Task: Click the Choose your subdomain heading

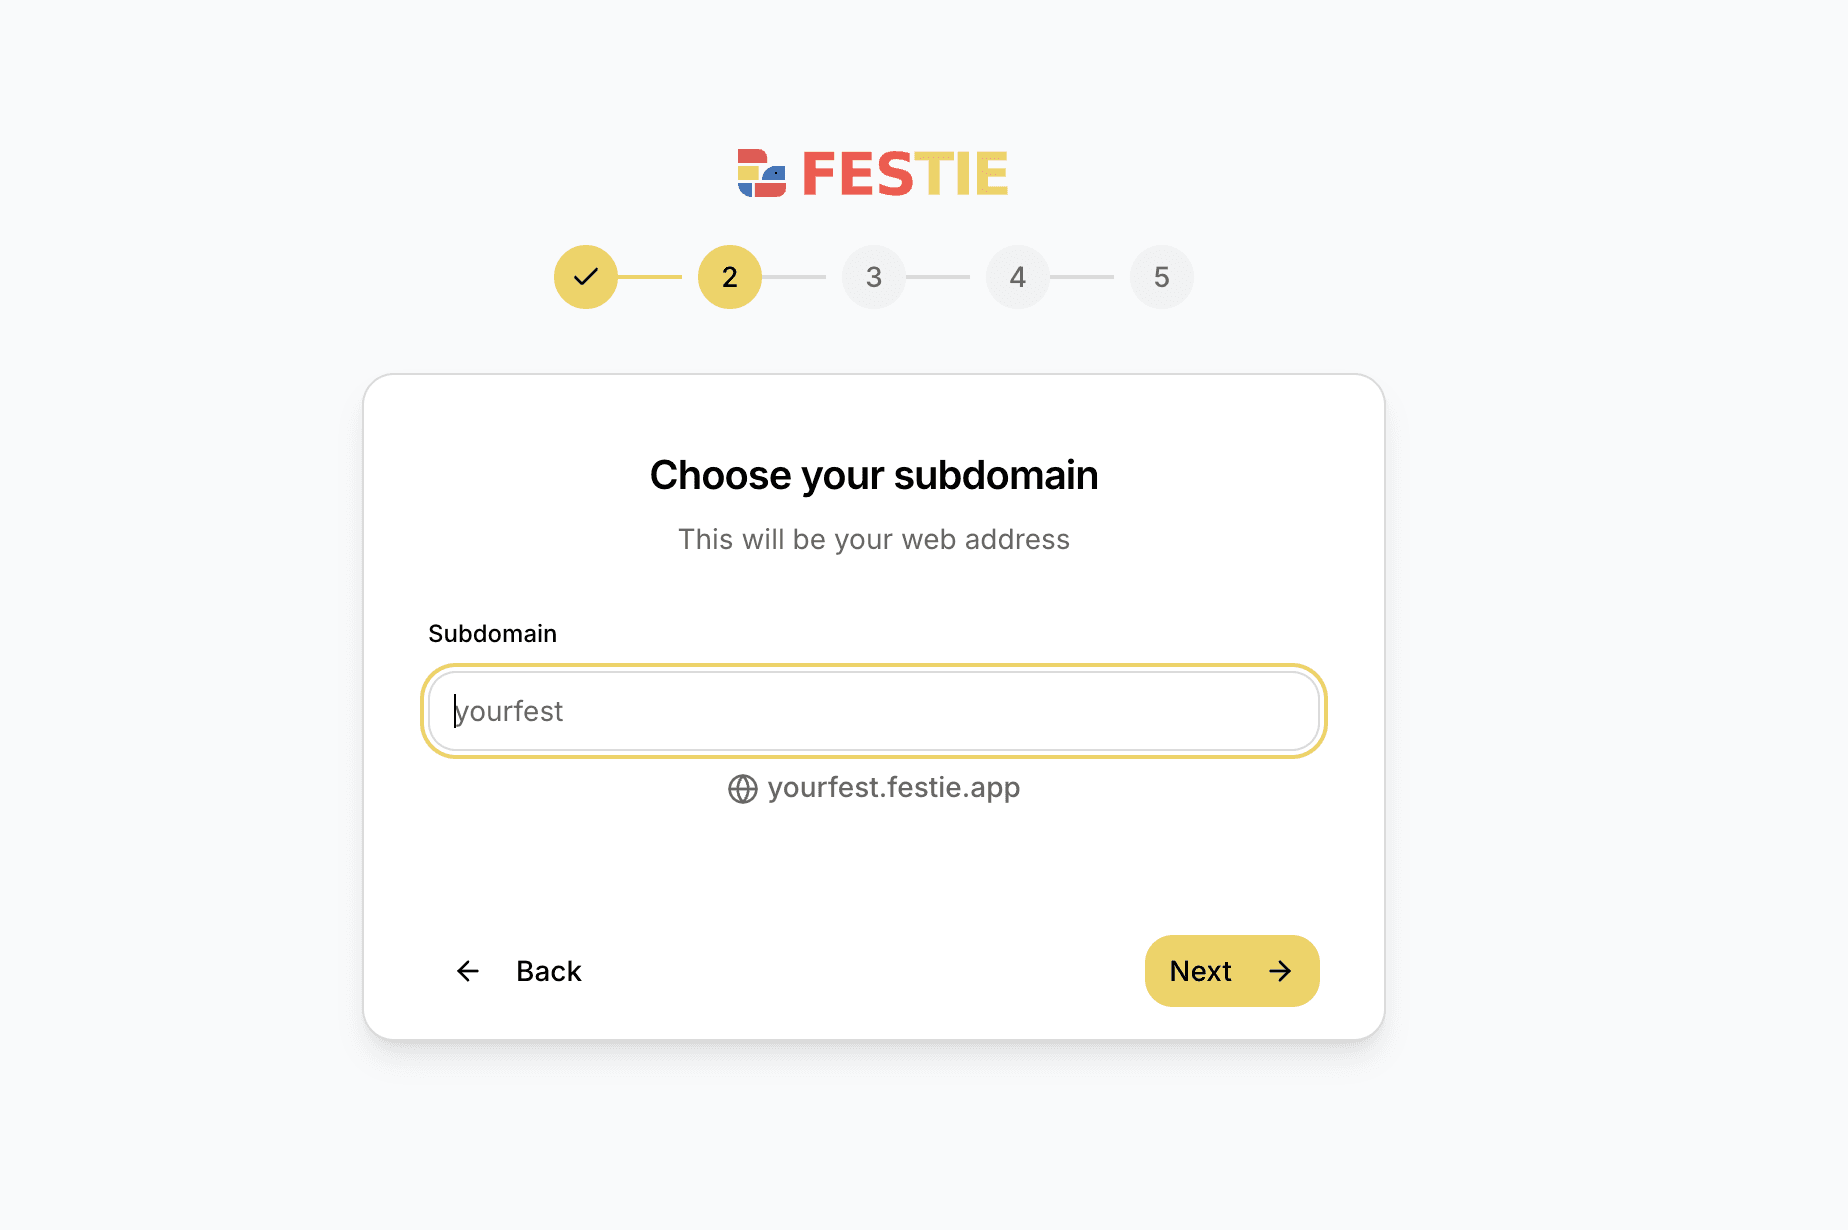Action: tap(874, 475)
